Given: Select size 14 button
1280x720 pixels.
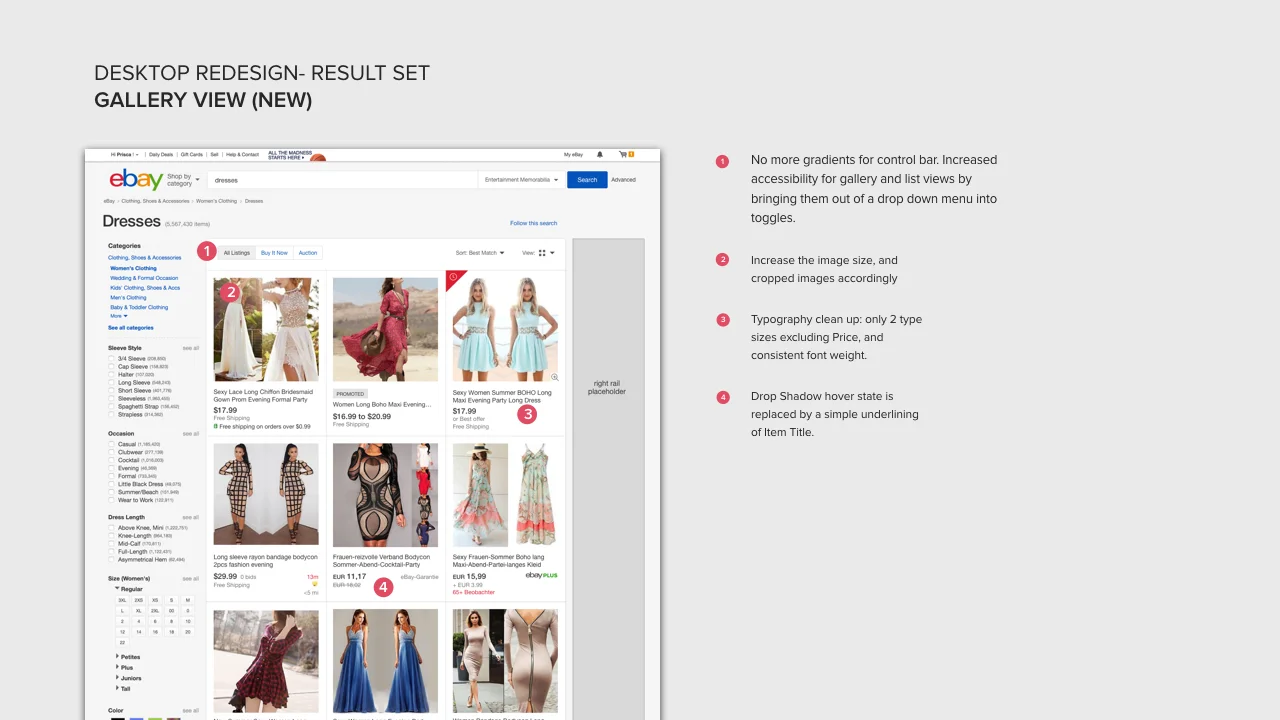Looking at the screenshot, I should tap(139, 631).
